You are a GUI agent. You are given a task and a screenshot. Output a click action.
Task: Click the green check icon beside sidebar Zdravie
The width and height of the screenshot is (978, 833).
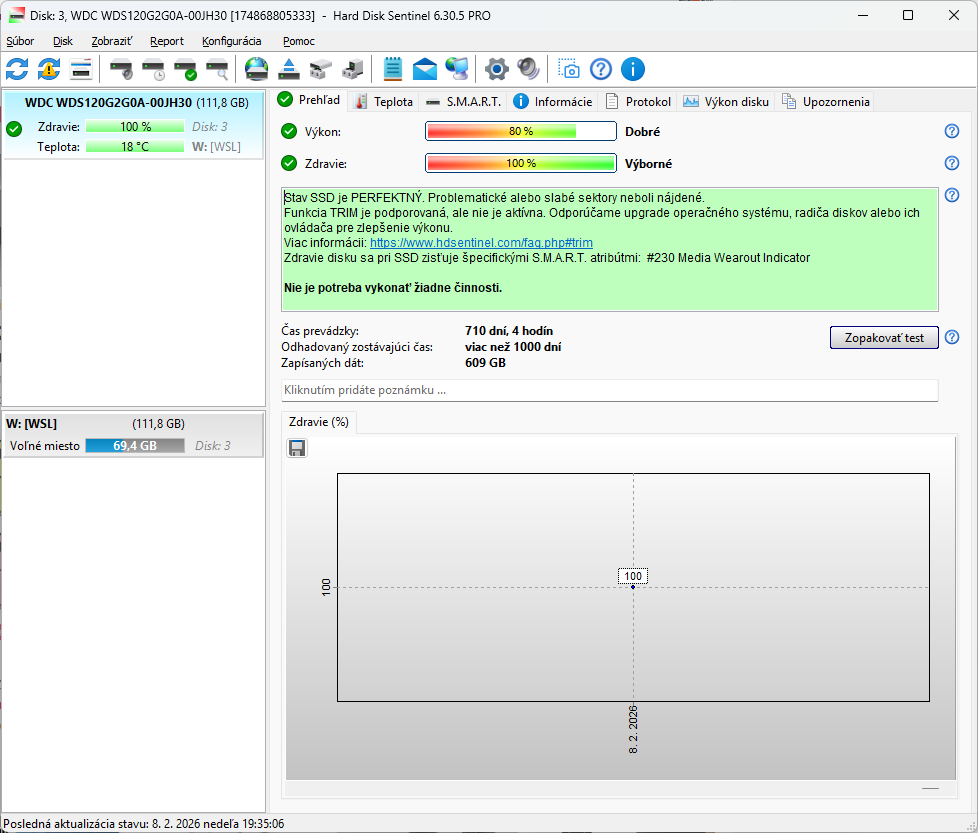[x=14, y=129]
